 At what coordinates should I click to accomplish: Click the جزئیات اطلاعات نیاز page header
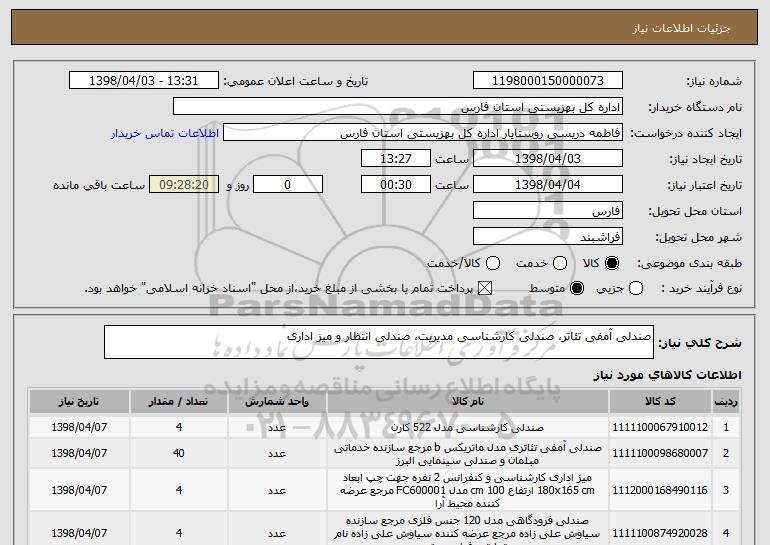coord(681,28)
